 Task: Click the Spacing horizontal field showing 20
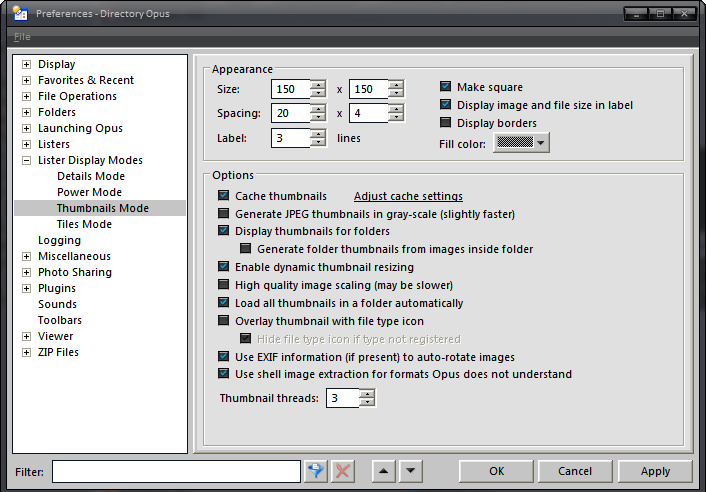(x=290, y=113)
